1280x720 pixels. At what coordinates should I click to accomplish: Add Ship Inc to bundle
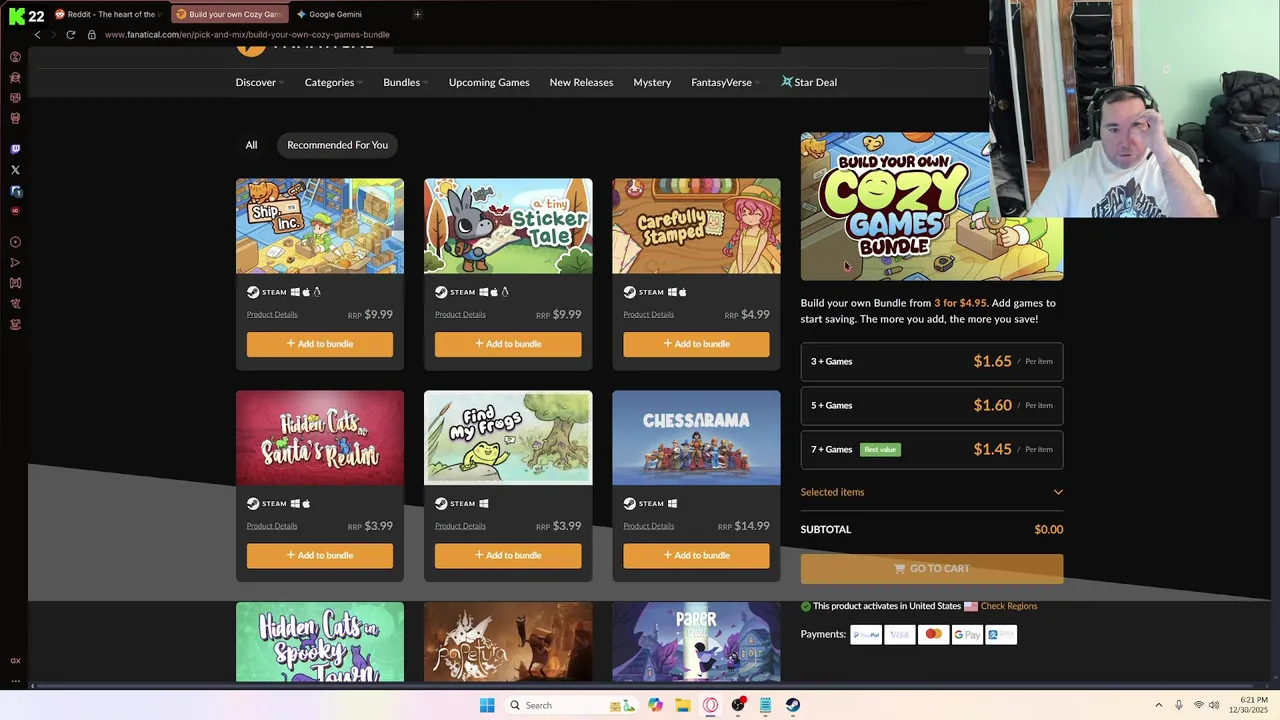[x=320, y=344]
